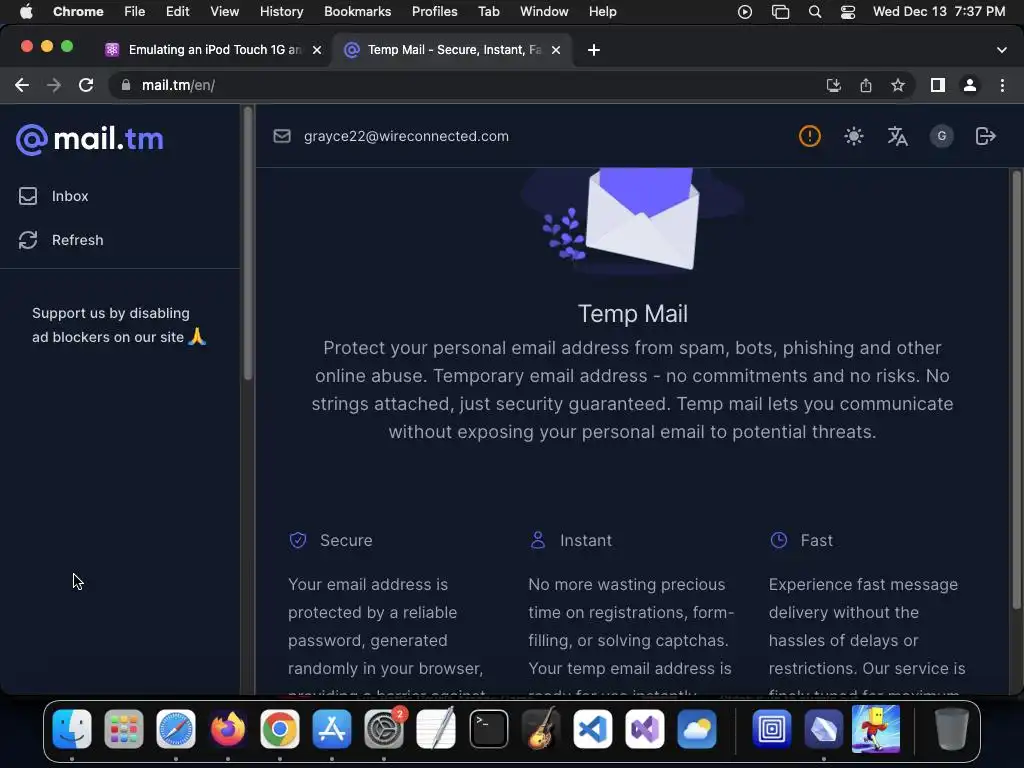Open the View menu
1024x768 pixels.
coord(224,12)
